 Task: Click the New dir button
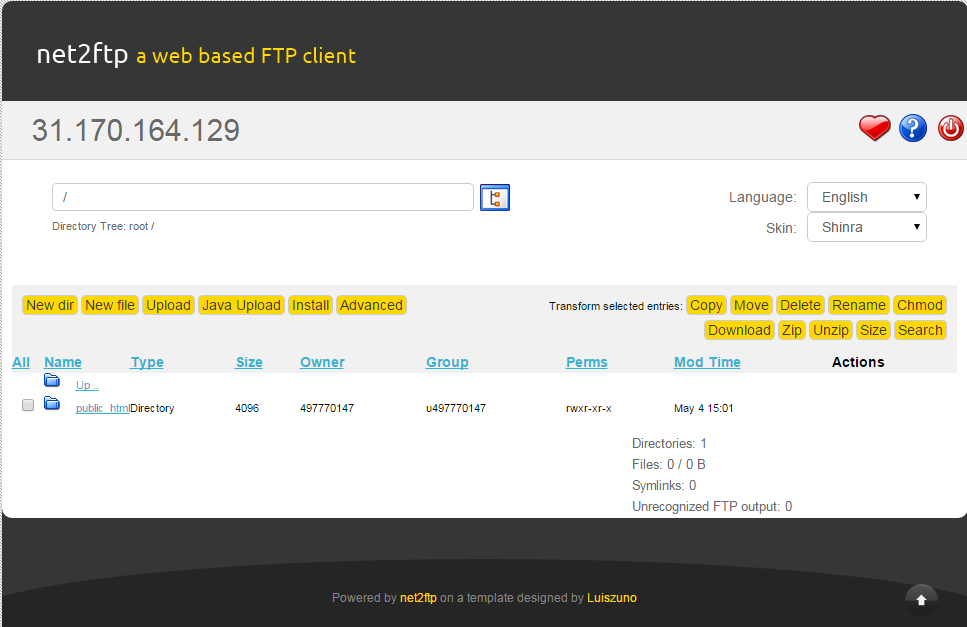50,305
